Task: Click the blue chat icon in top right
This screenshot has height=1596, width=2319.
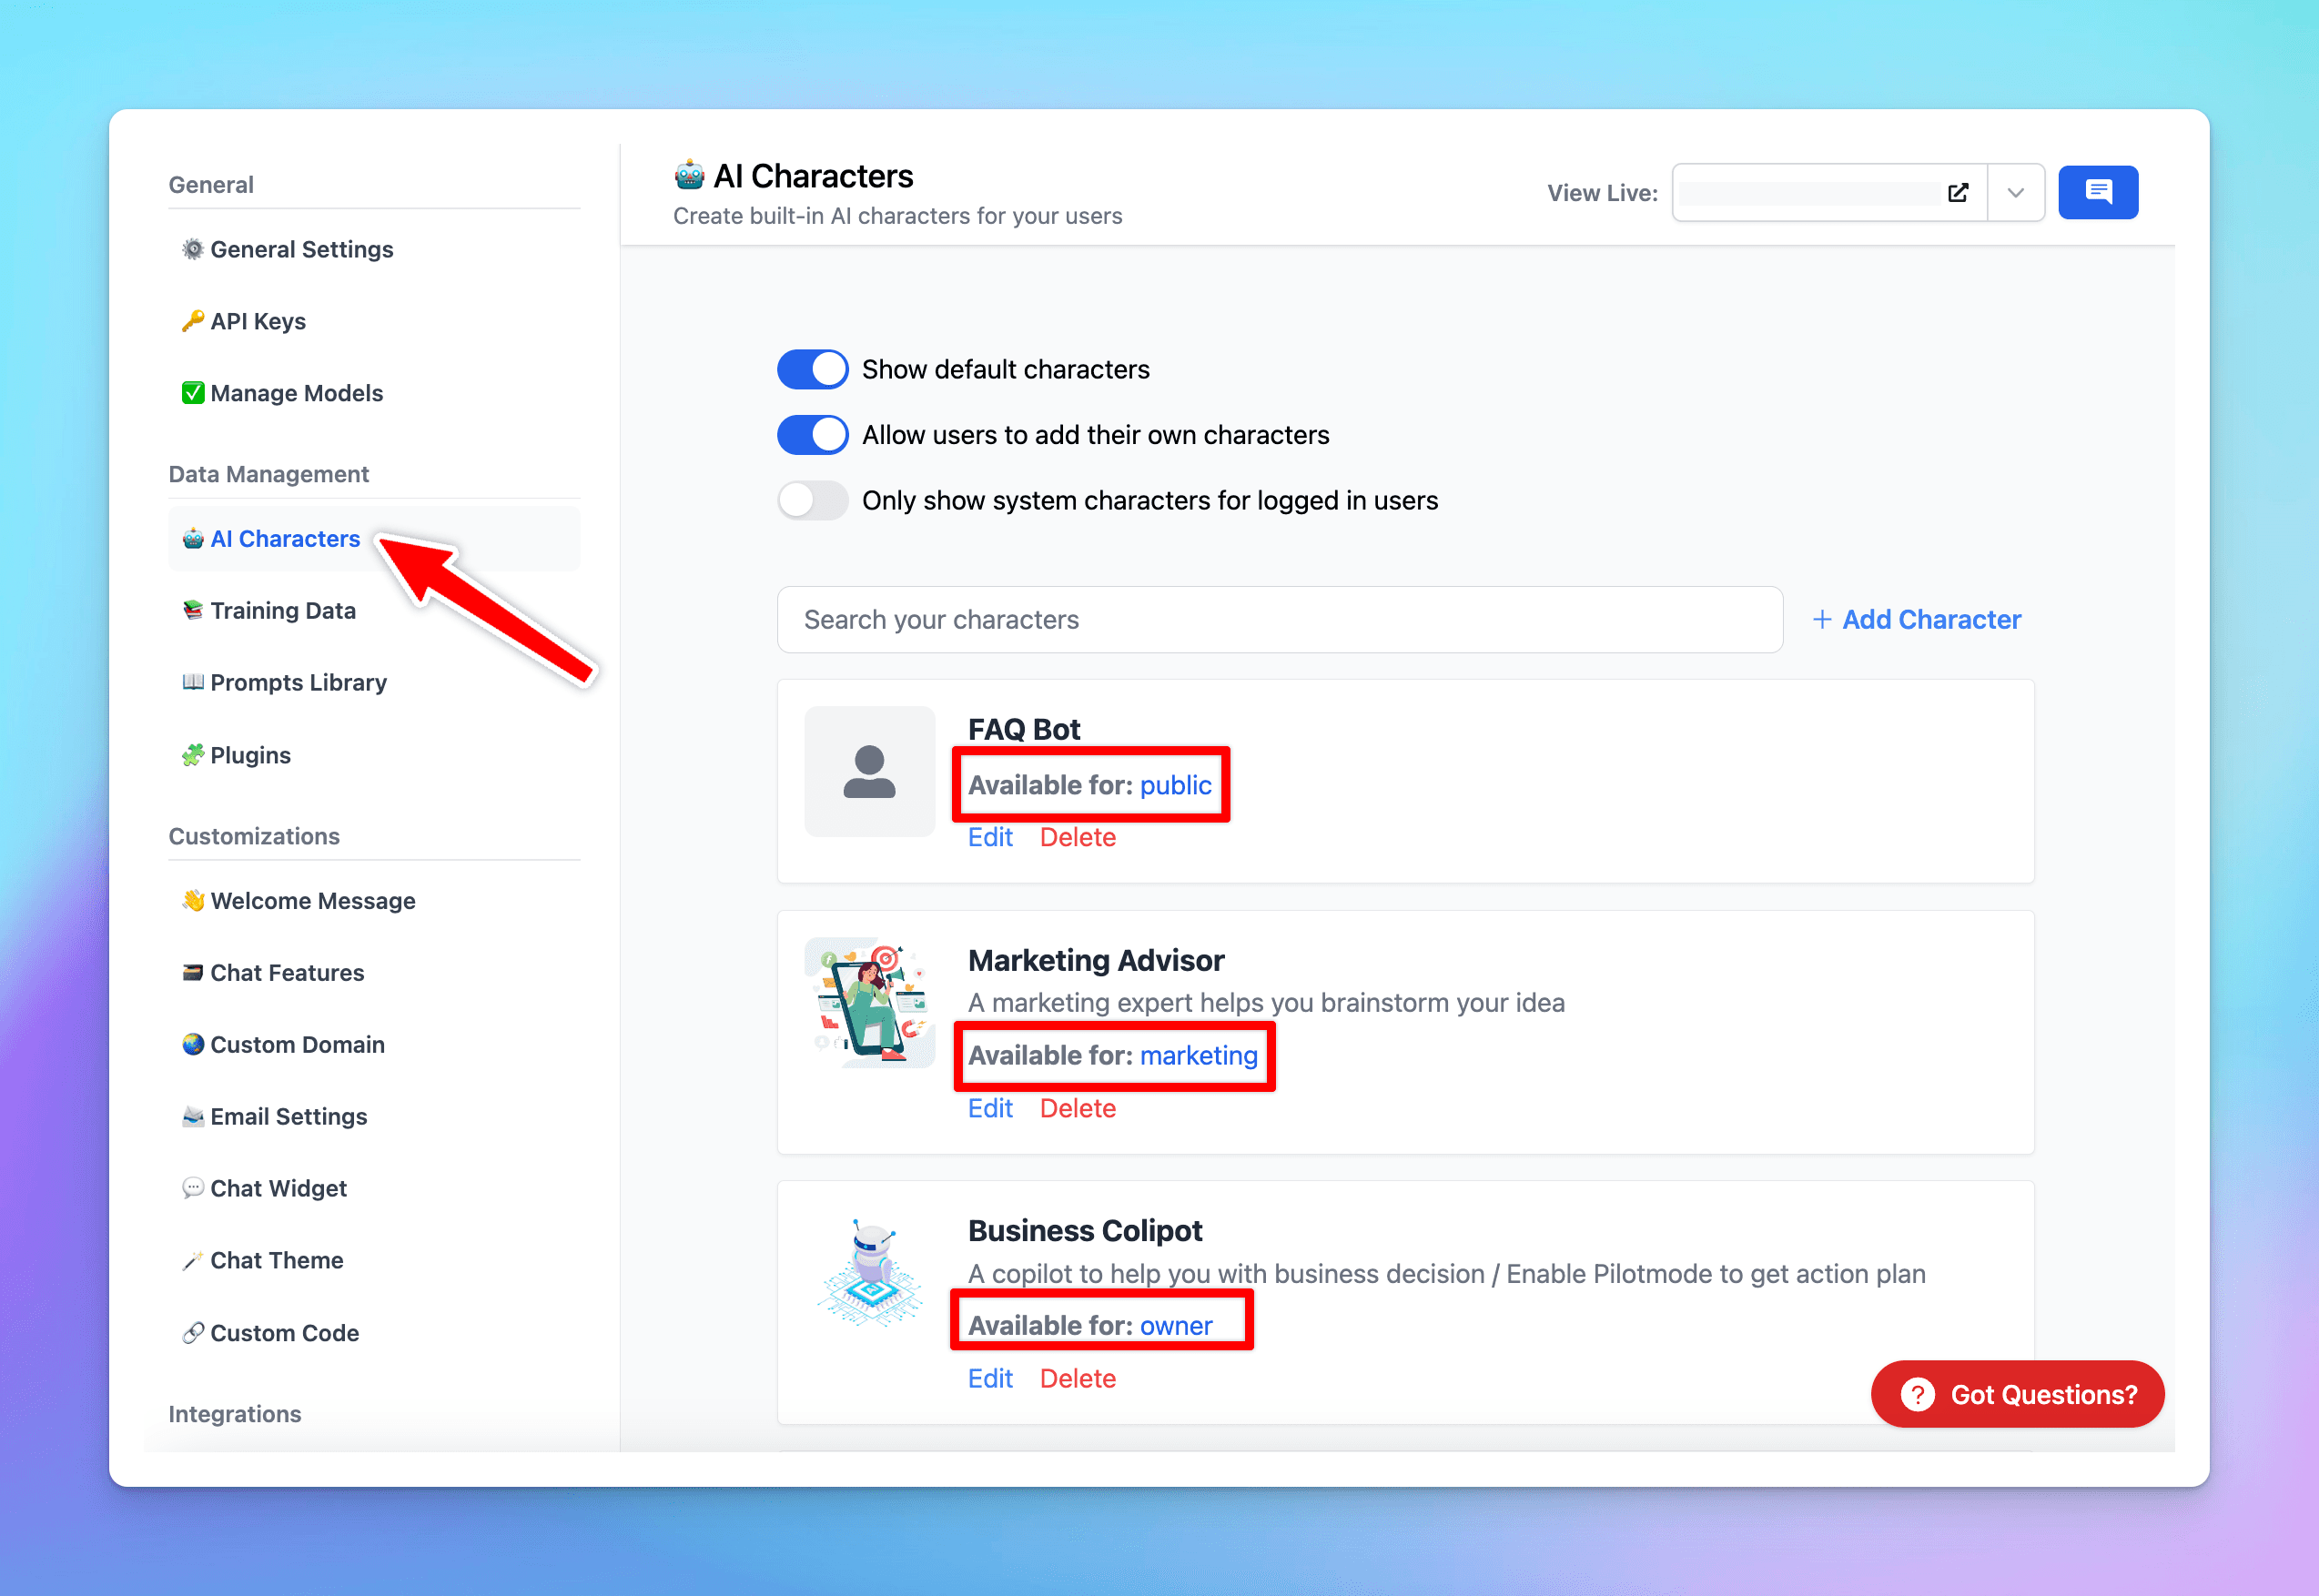Action: click(x=2098, y=192)
